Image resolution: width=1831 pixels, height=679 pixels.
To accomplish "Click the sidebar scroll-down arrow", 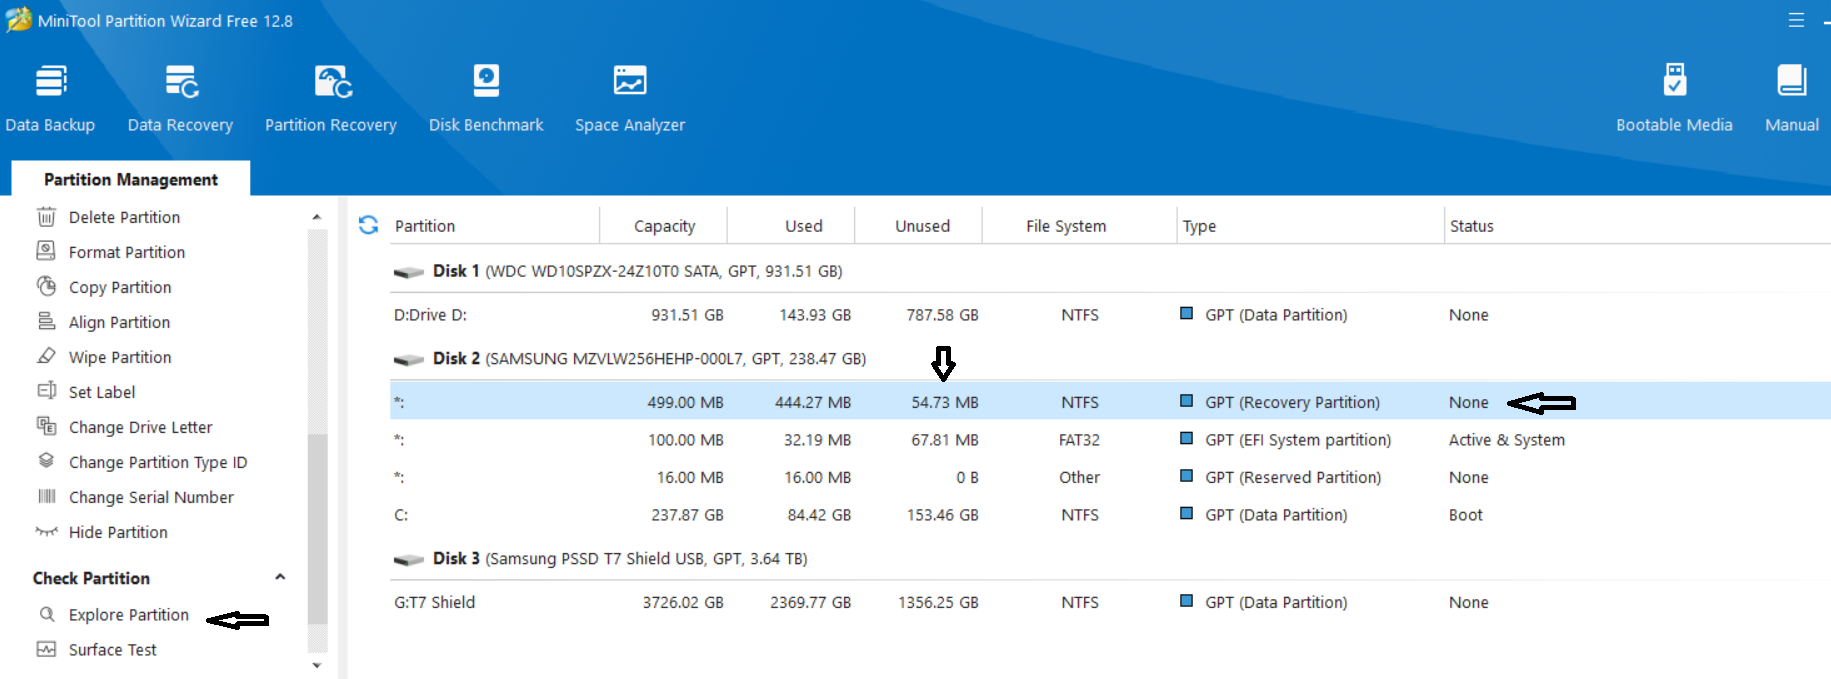I will click(317, 665).
